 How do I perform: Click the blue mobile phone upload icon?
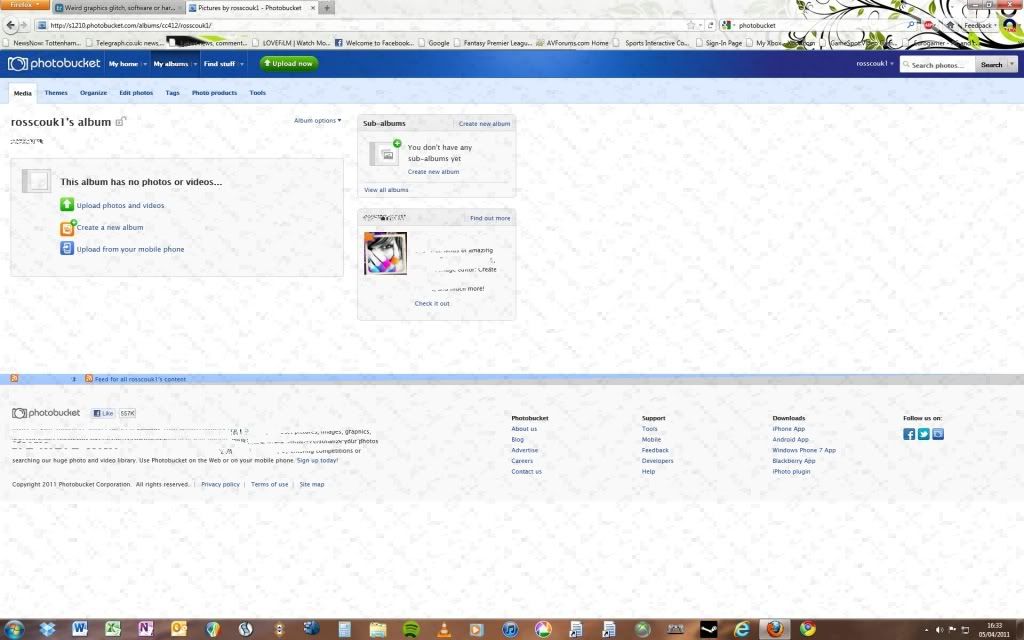67,248
